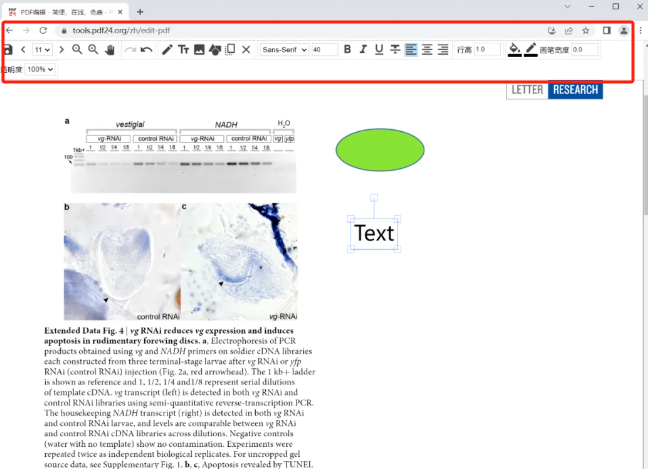Click the browser forward arrow
Screen dimensions: 648x469
coord(26,31)
